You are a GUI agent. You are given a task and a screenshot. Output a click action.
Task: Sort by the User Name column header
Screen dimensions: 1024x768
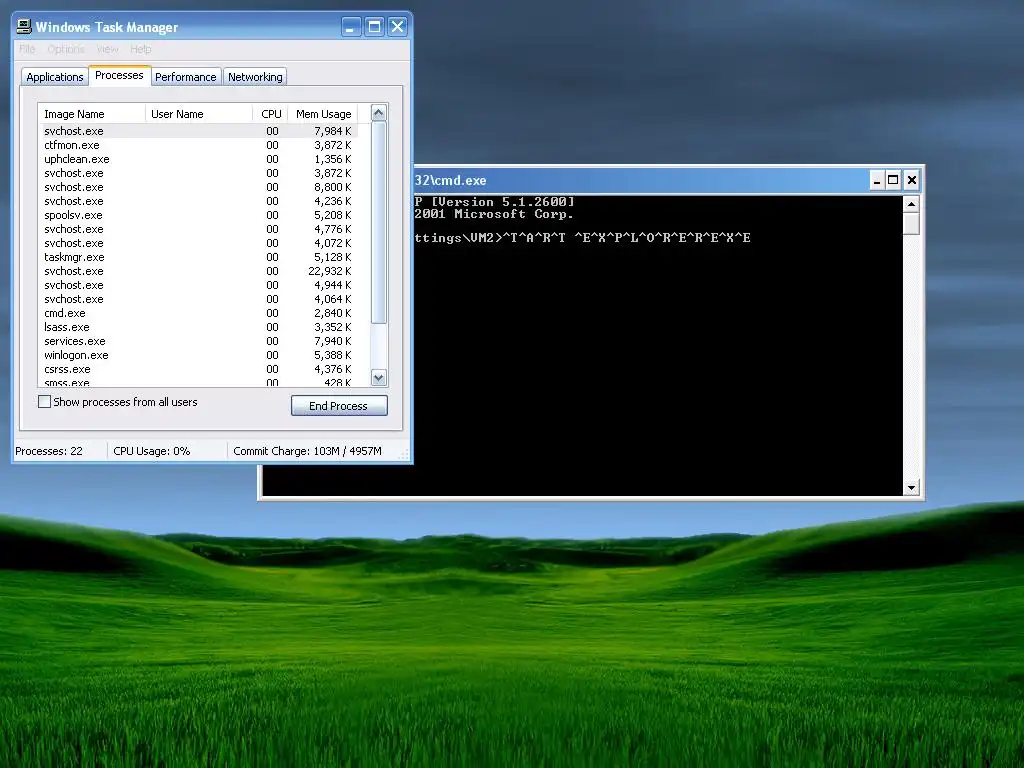(x=199, y=114)
